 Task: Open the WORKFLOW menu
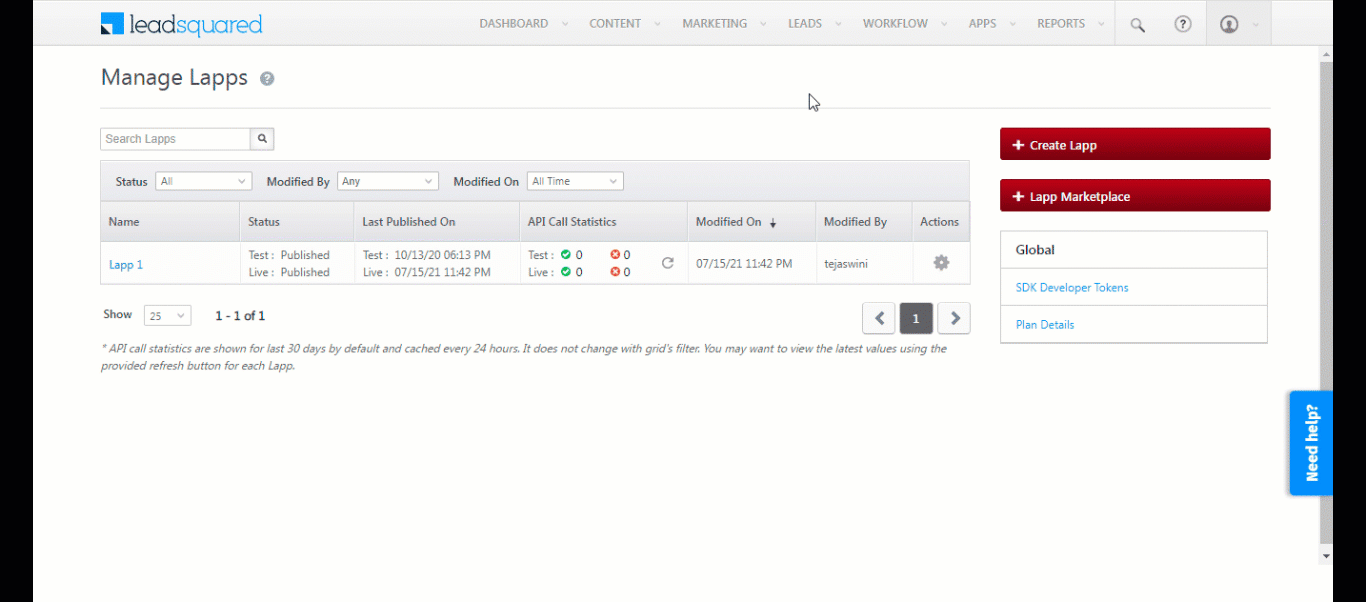pos(896,23)
